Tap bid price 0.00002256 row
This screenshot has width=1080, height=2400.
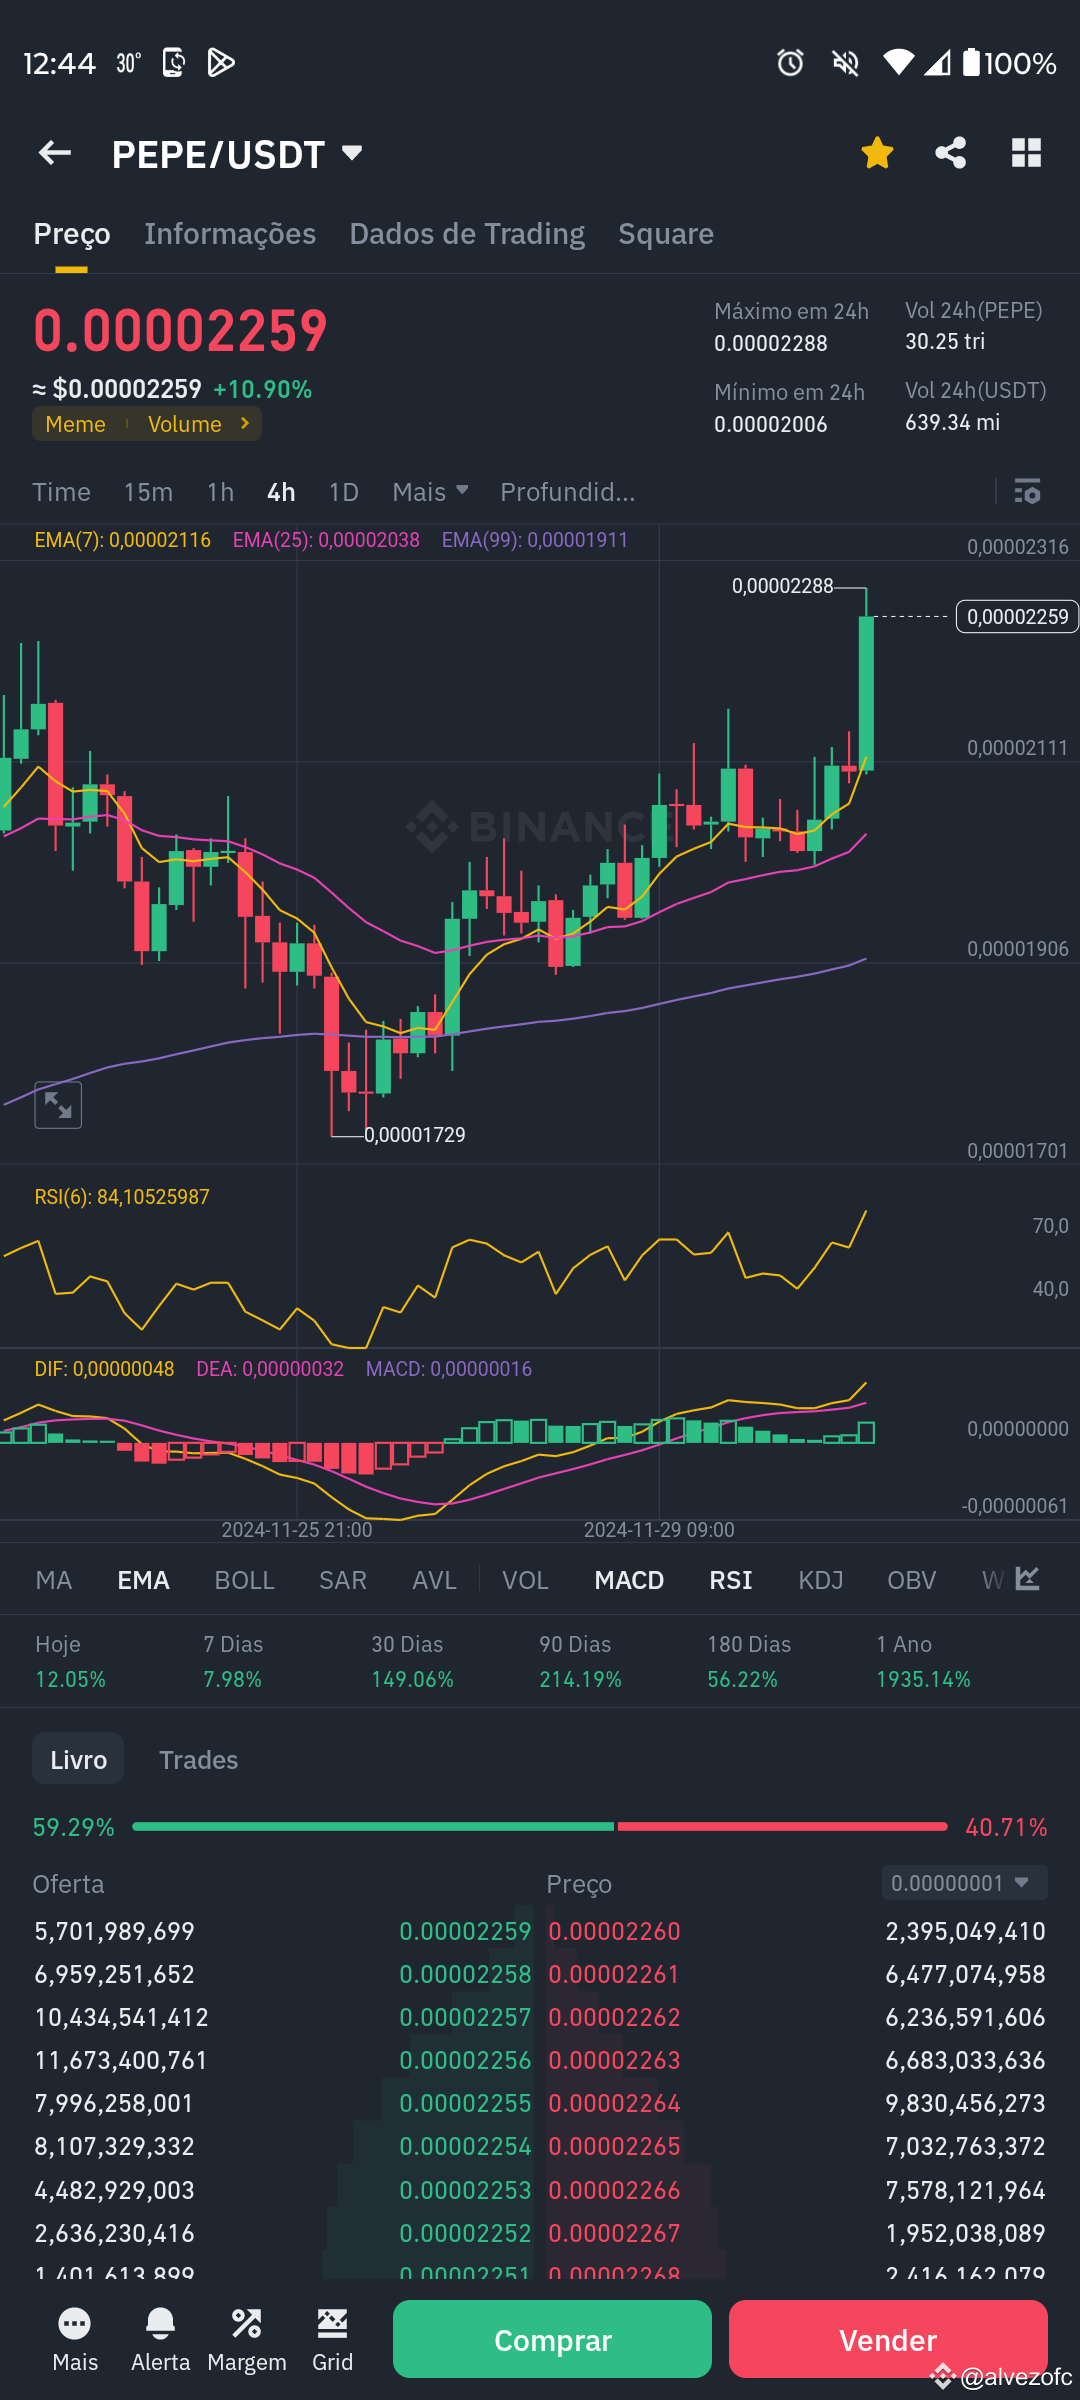tap(465, 2060)
